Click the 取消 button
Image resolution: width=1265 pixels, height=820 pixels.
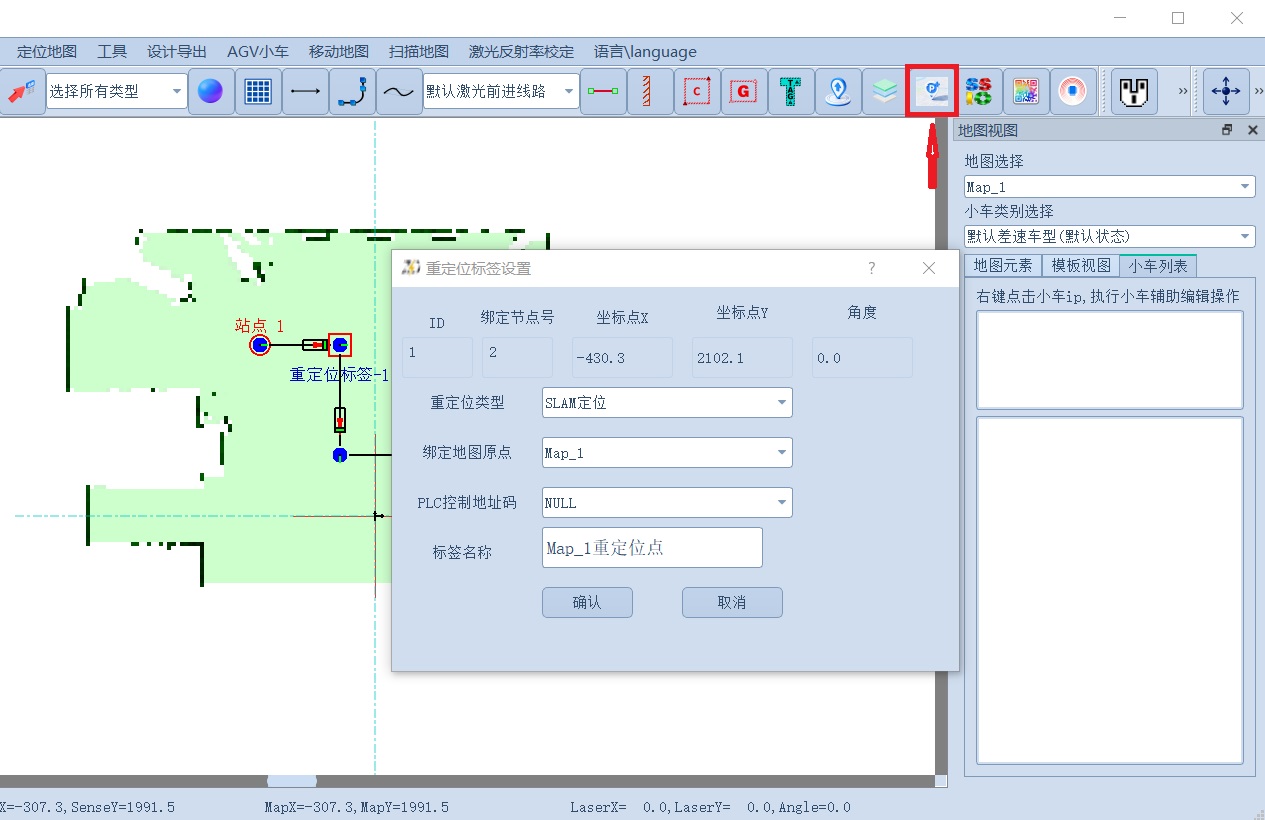coord(732,602)
